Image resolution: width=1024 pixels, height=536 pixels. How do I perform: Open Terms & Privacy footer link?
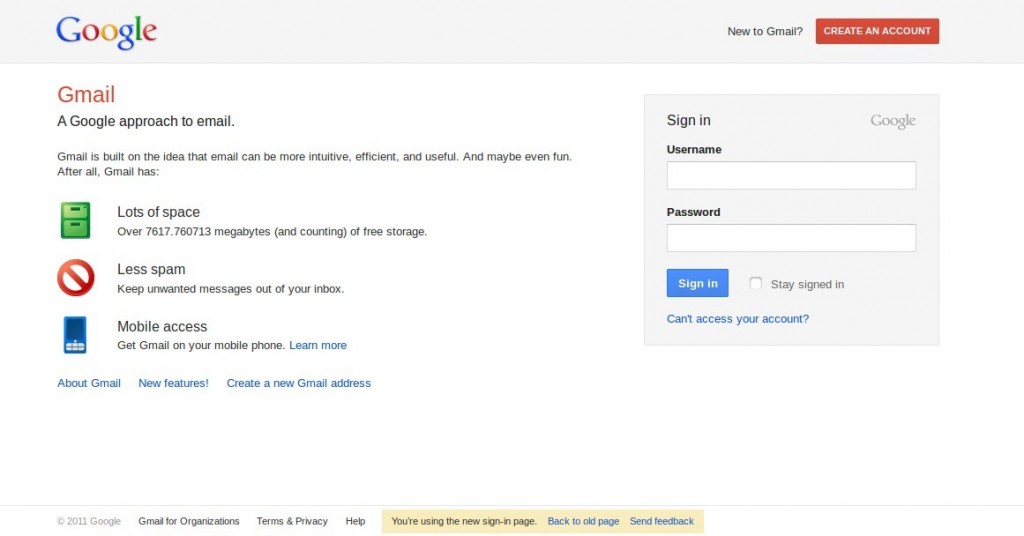pyautogui.click(x=292, y=521)
